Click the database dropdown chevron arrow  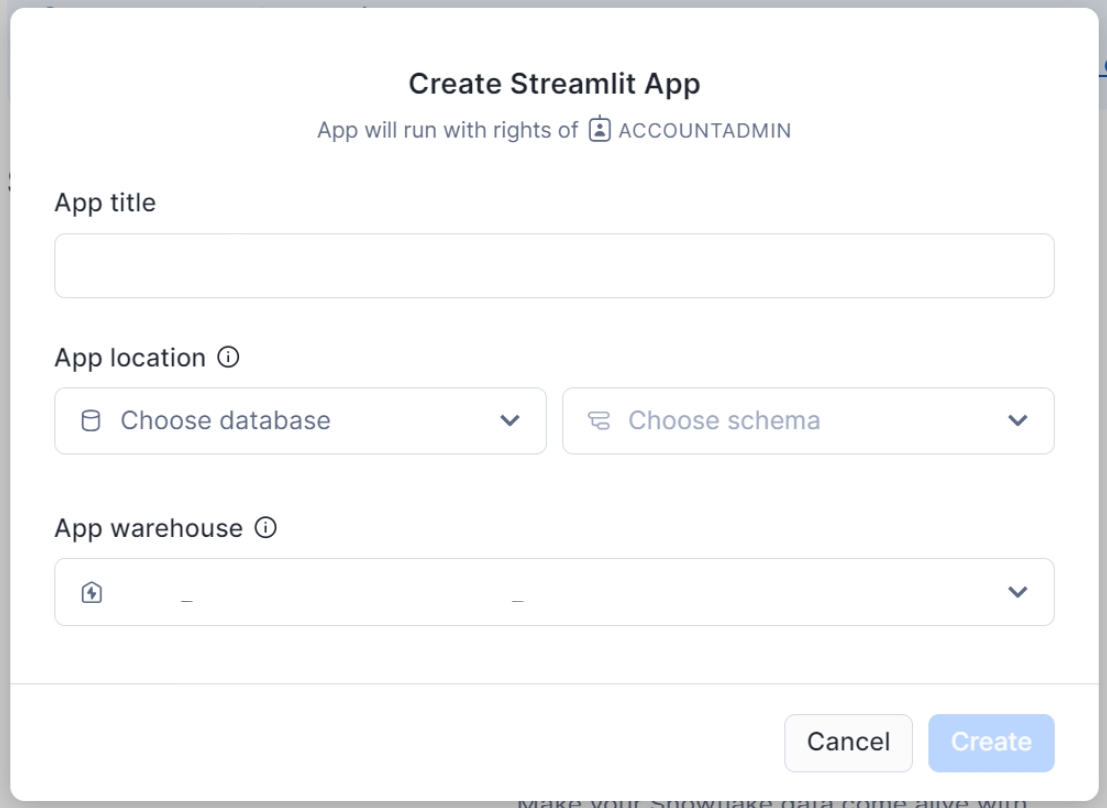point(510,421)
